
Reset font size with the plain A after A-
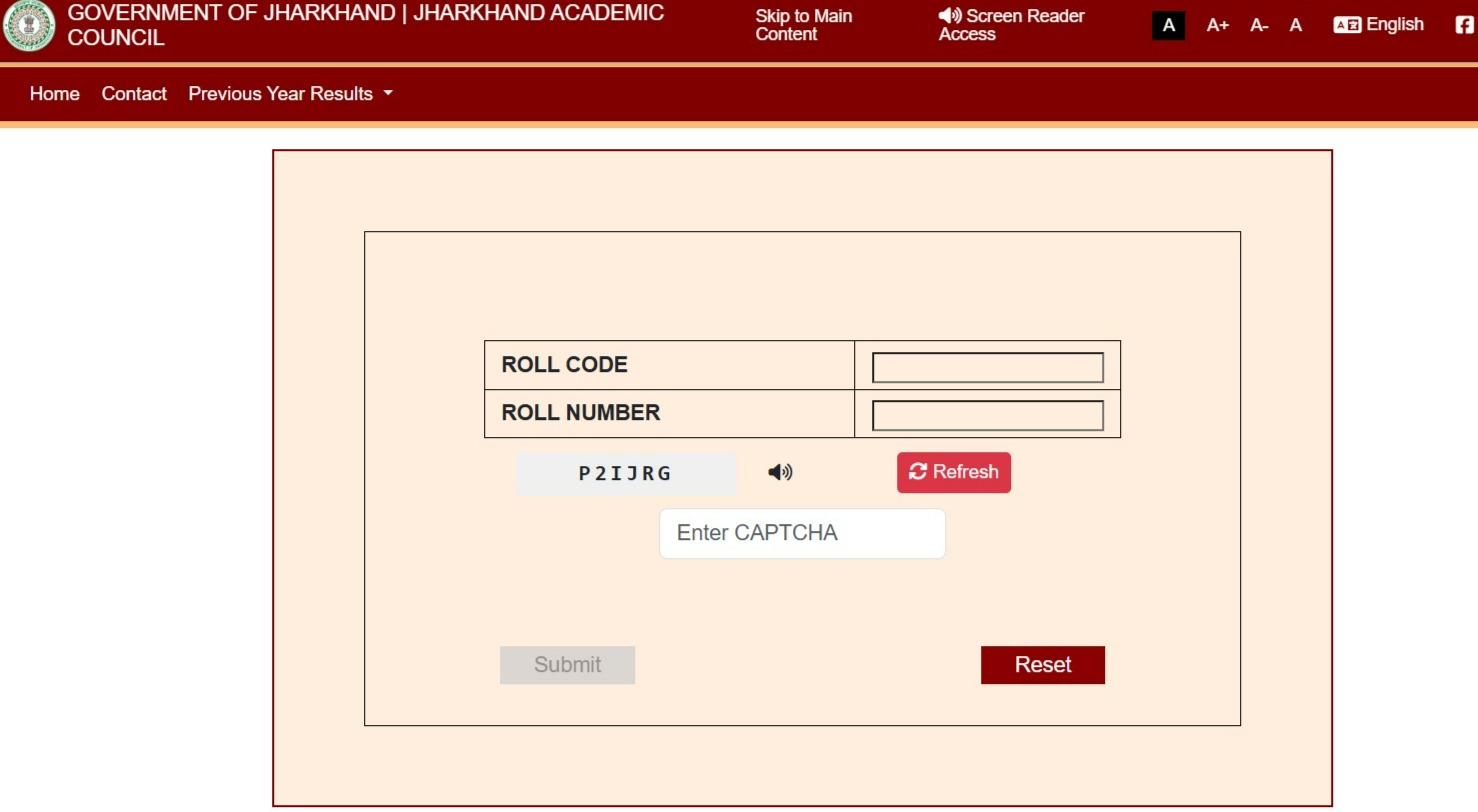click(1296, 26)
